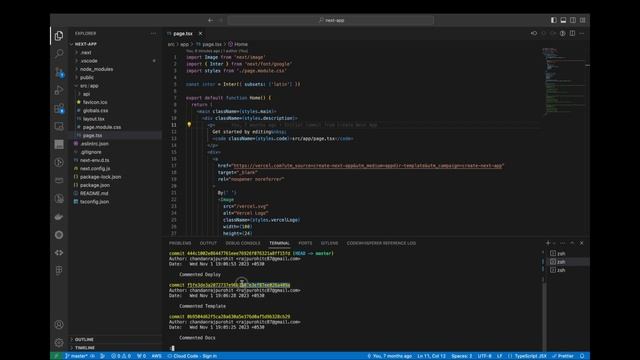The image size is (640, 360).
Task: Open globals.css in the file tree
Action: tap(96, 111)
